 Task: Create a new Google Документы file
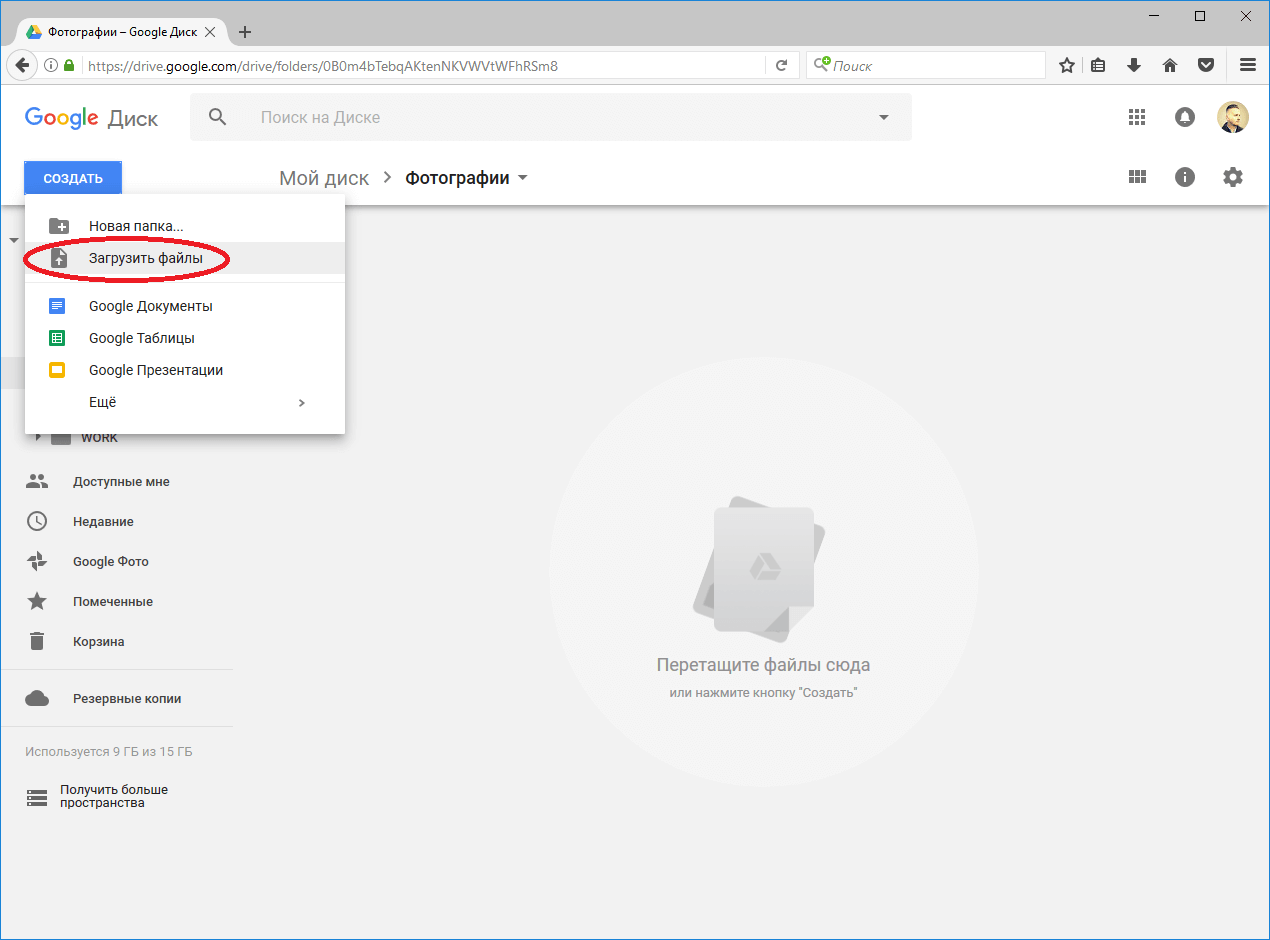coord(150,306)
